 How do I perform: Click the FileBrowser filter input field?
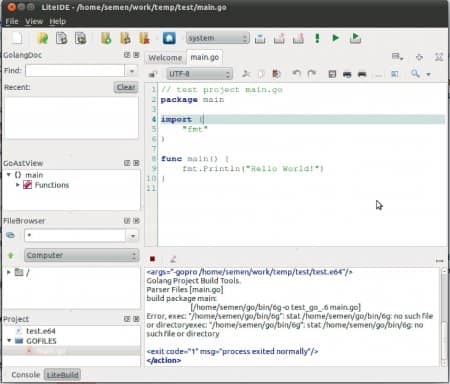(75, 236)
